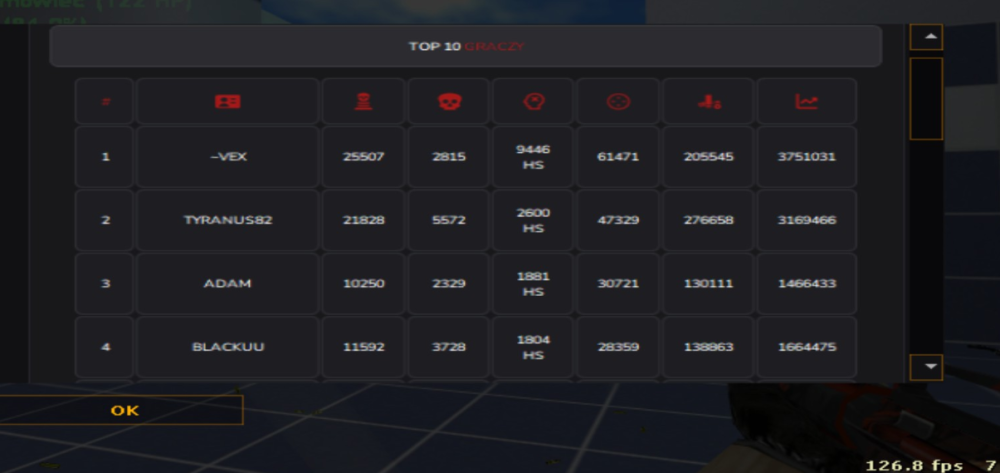
Task: Click the value 2815 in VEX row
Action: click(x=449, y=156)
